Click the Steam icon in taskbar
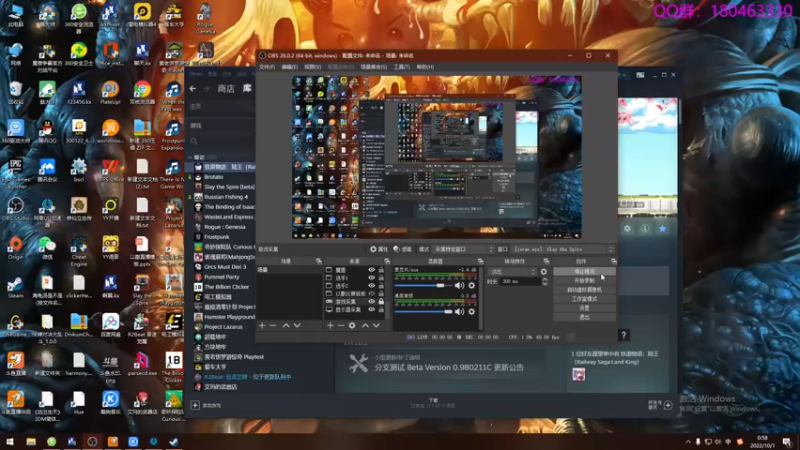Image resolution: width=800 pixels, height=450 pixels. coord(174,442)
